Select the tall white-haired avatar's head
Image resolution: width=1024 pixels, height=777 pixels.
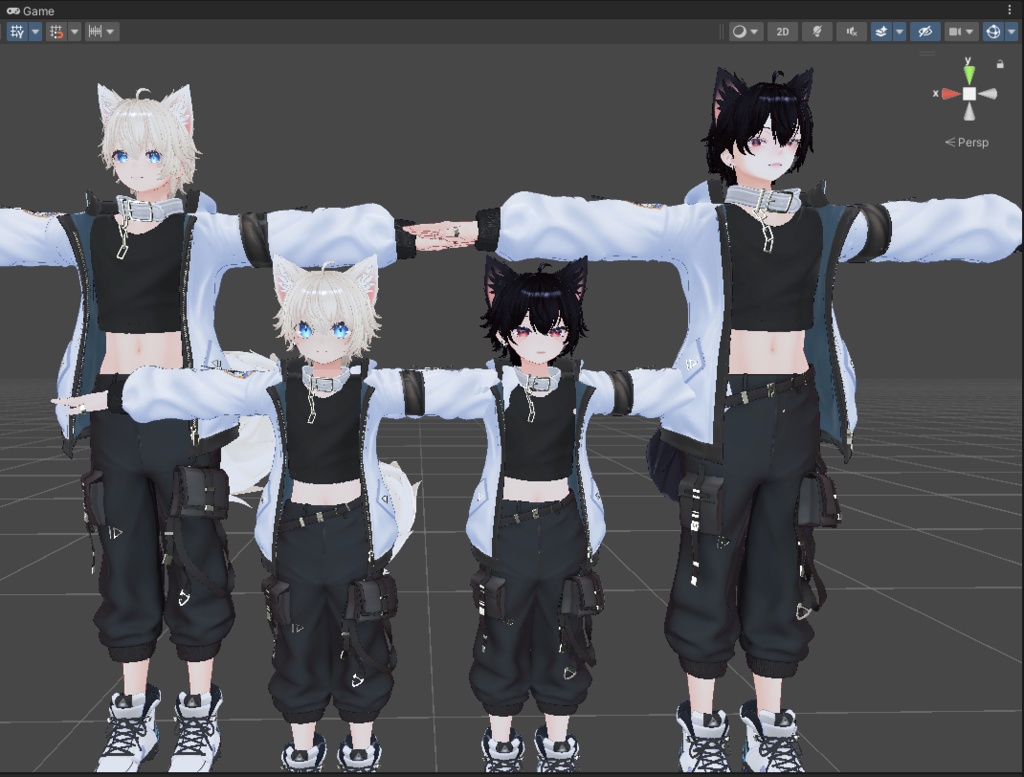coord(146,140)
